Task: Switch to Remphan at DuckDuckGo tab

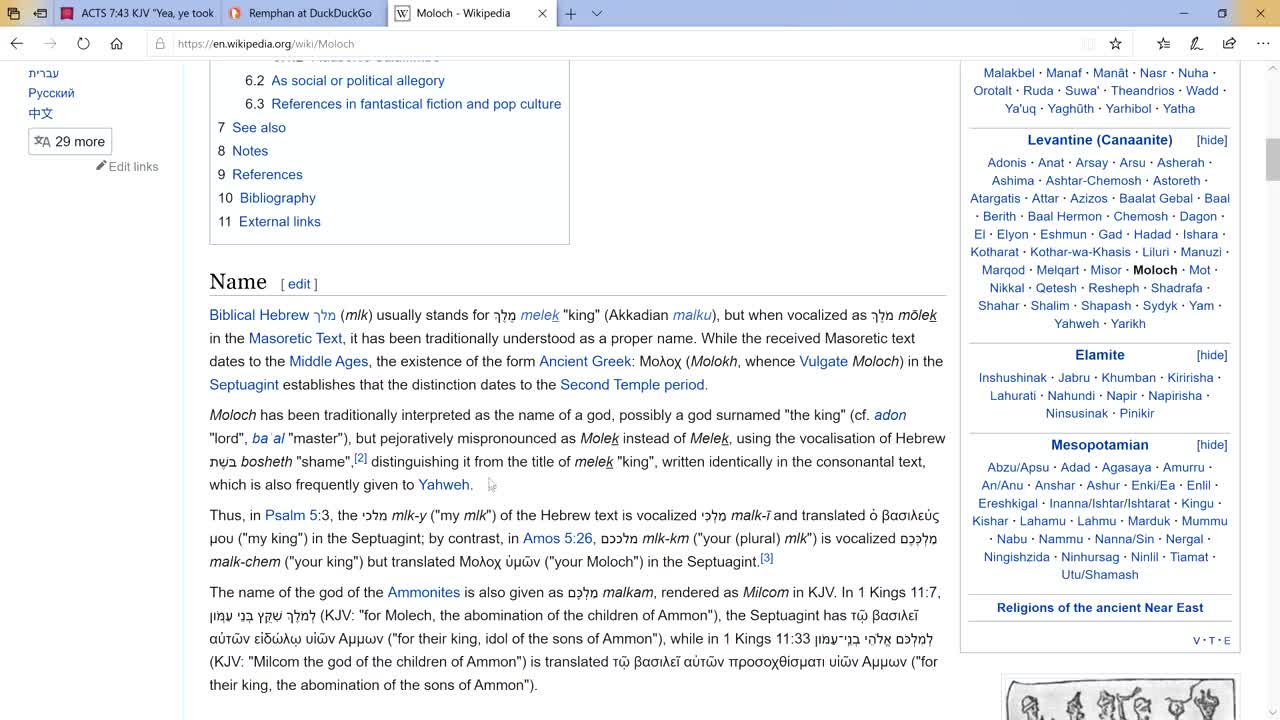Action: click(x=302, y=14)
